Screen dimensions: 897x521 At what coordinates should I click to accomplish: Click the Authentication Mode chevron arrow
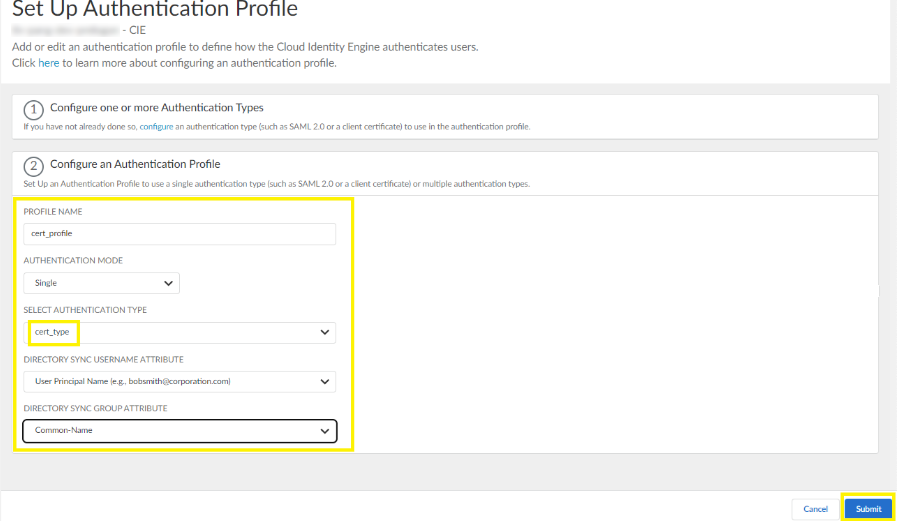168,283
